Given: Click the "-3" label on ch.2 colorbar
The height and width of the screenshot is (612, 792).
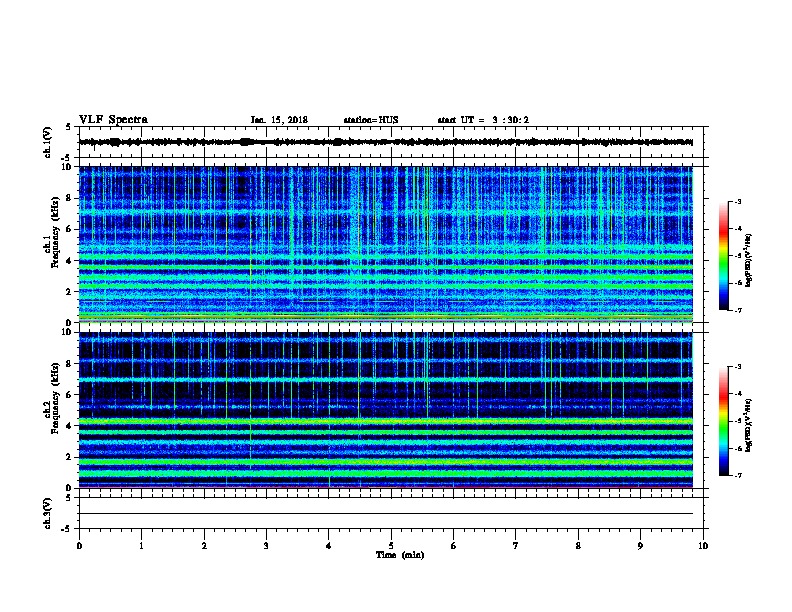Looking at the screenshot, I should point(738,367).
